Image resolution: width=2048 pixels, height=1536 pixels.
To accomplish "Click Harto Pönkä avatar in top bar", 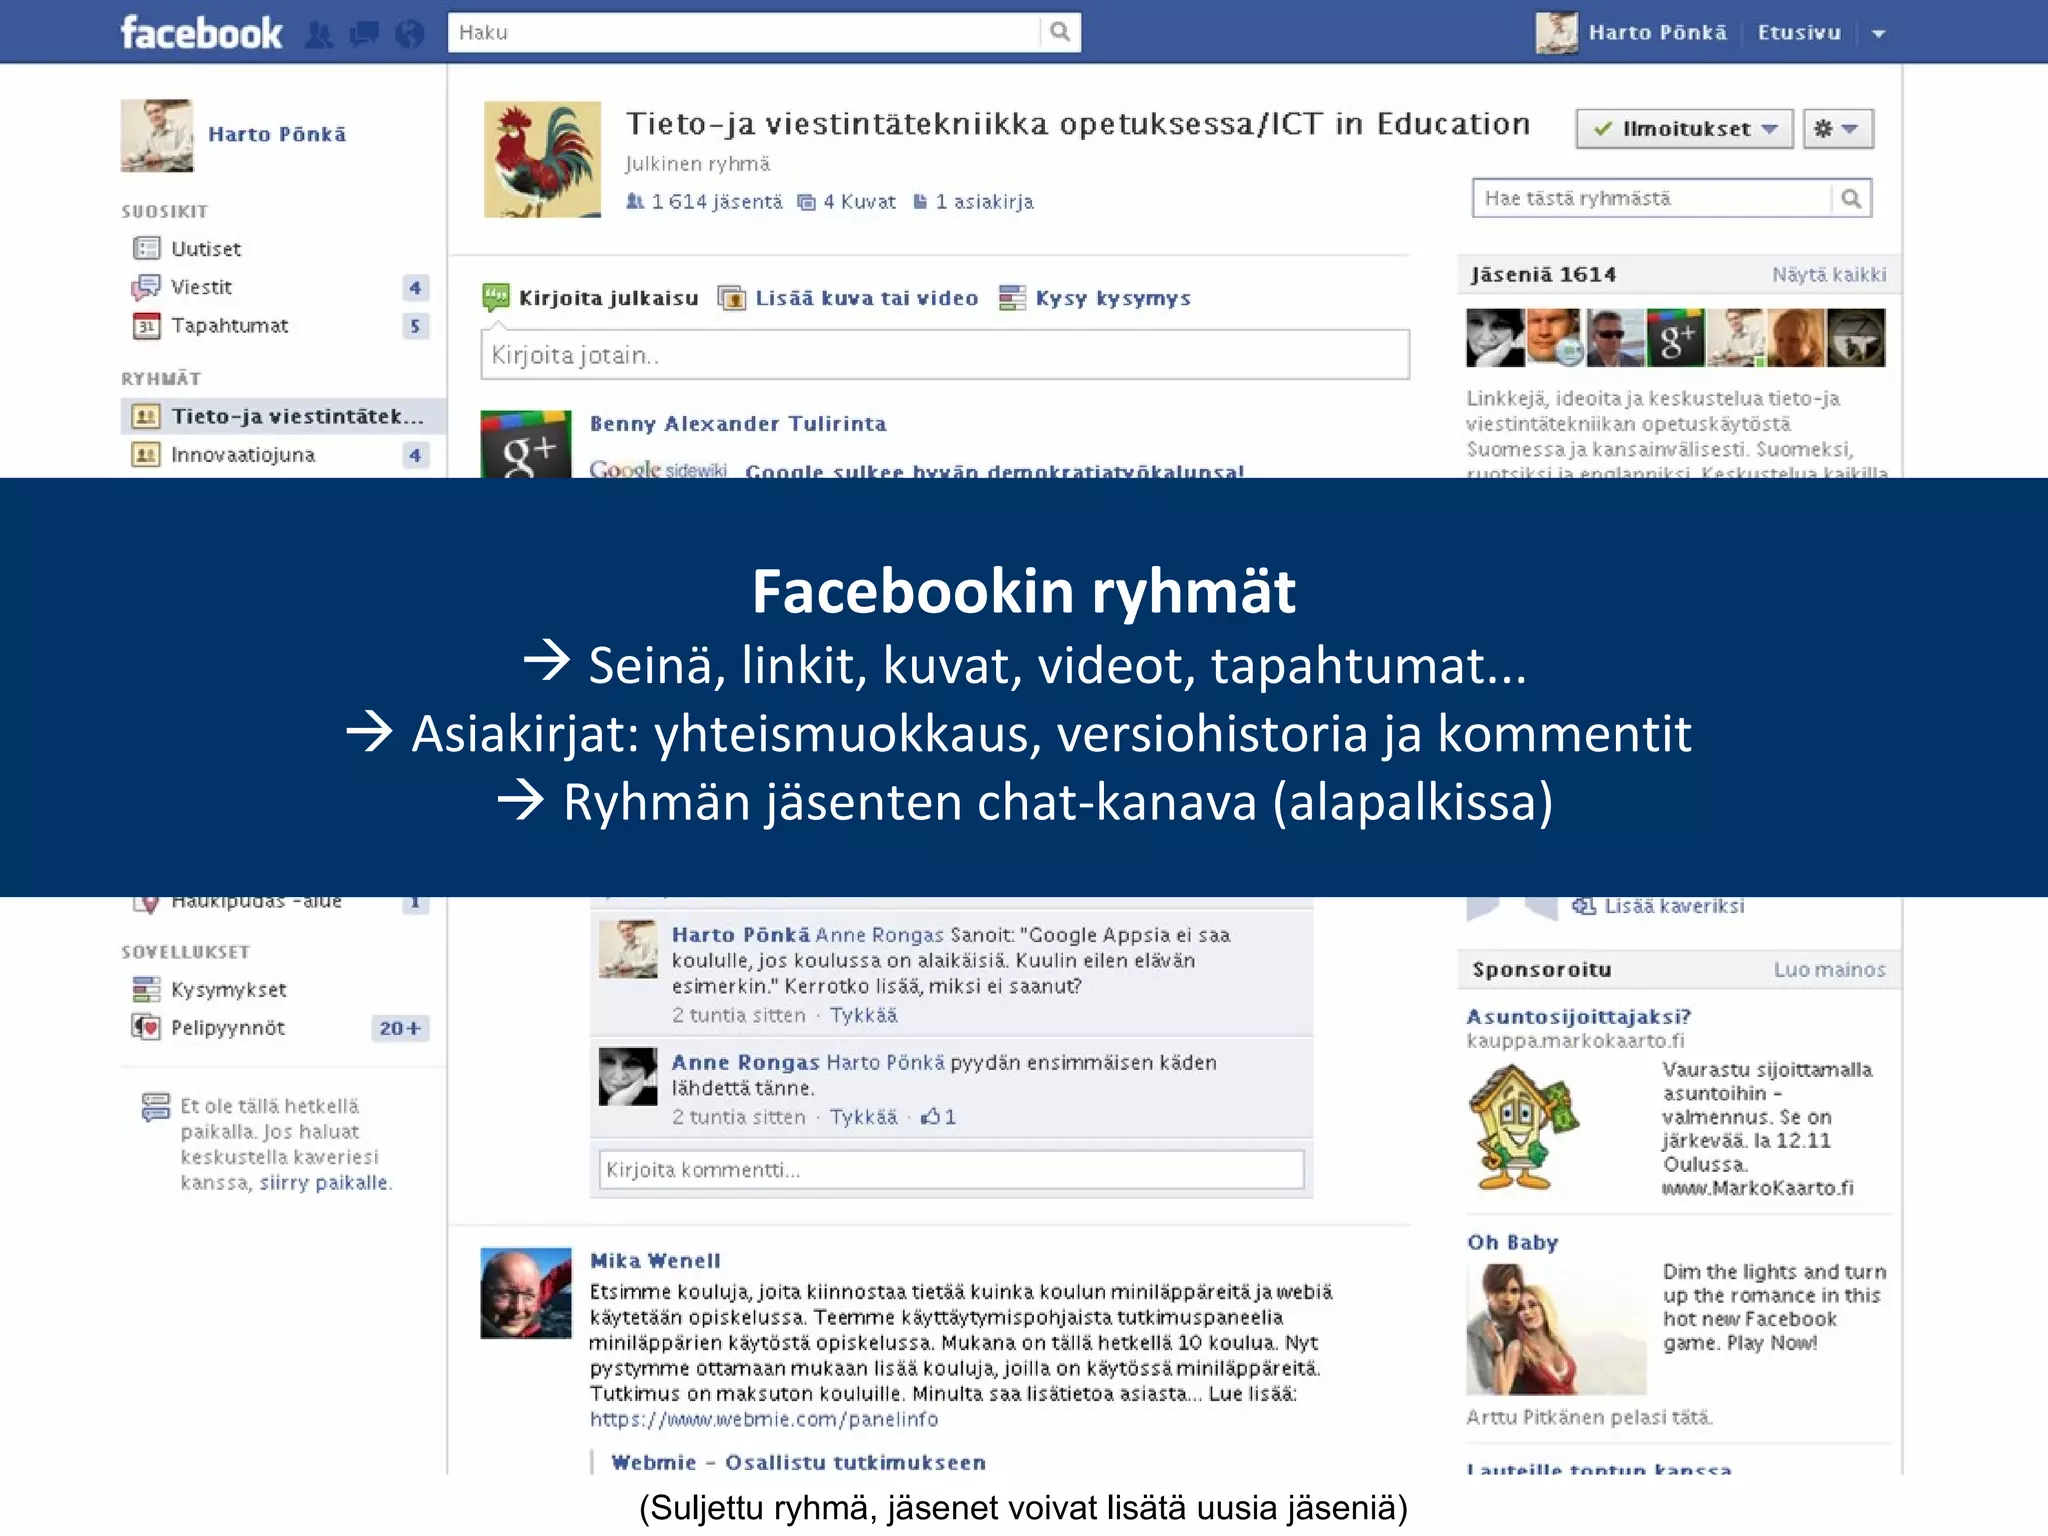I will tap(1557, 33).
